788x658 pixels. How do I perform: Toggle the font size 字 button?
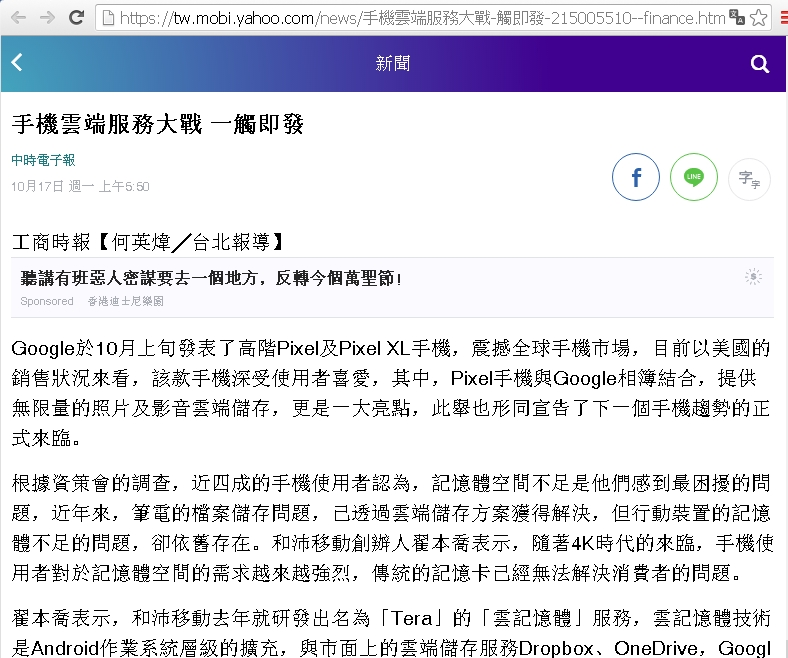pos(748,179)
